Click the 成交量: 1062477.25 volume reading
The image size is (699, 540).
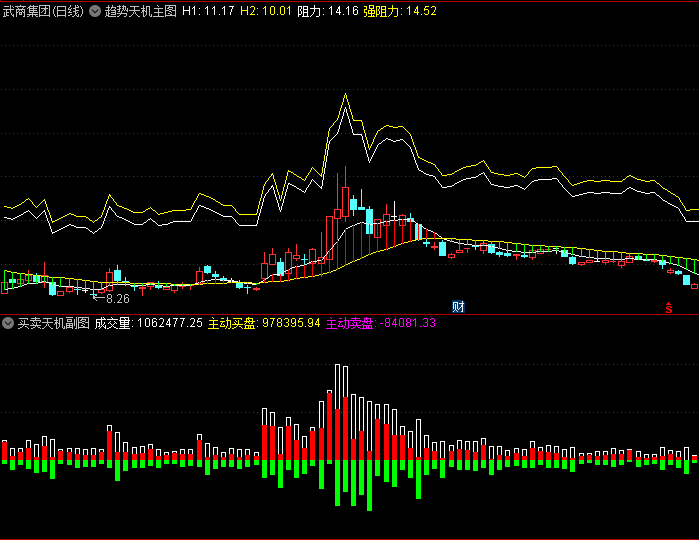pyautogui.click(x=148, y=323)
